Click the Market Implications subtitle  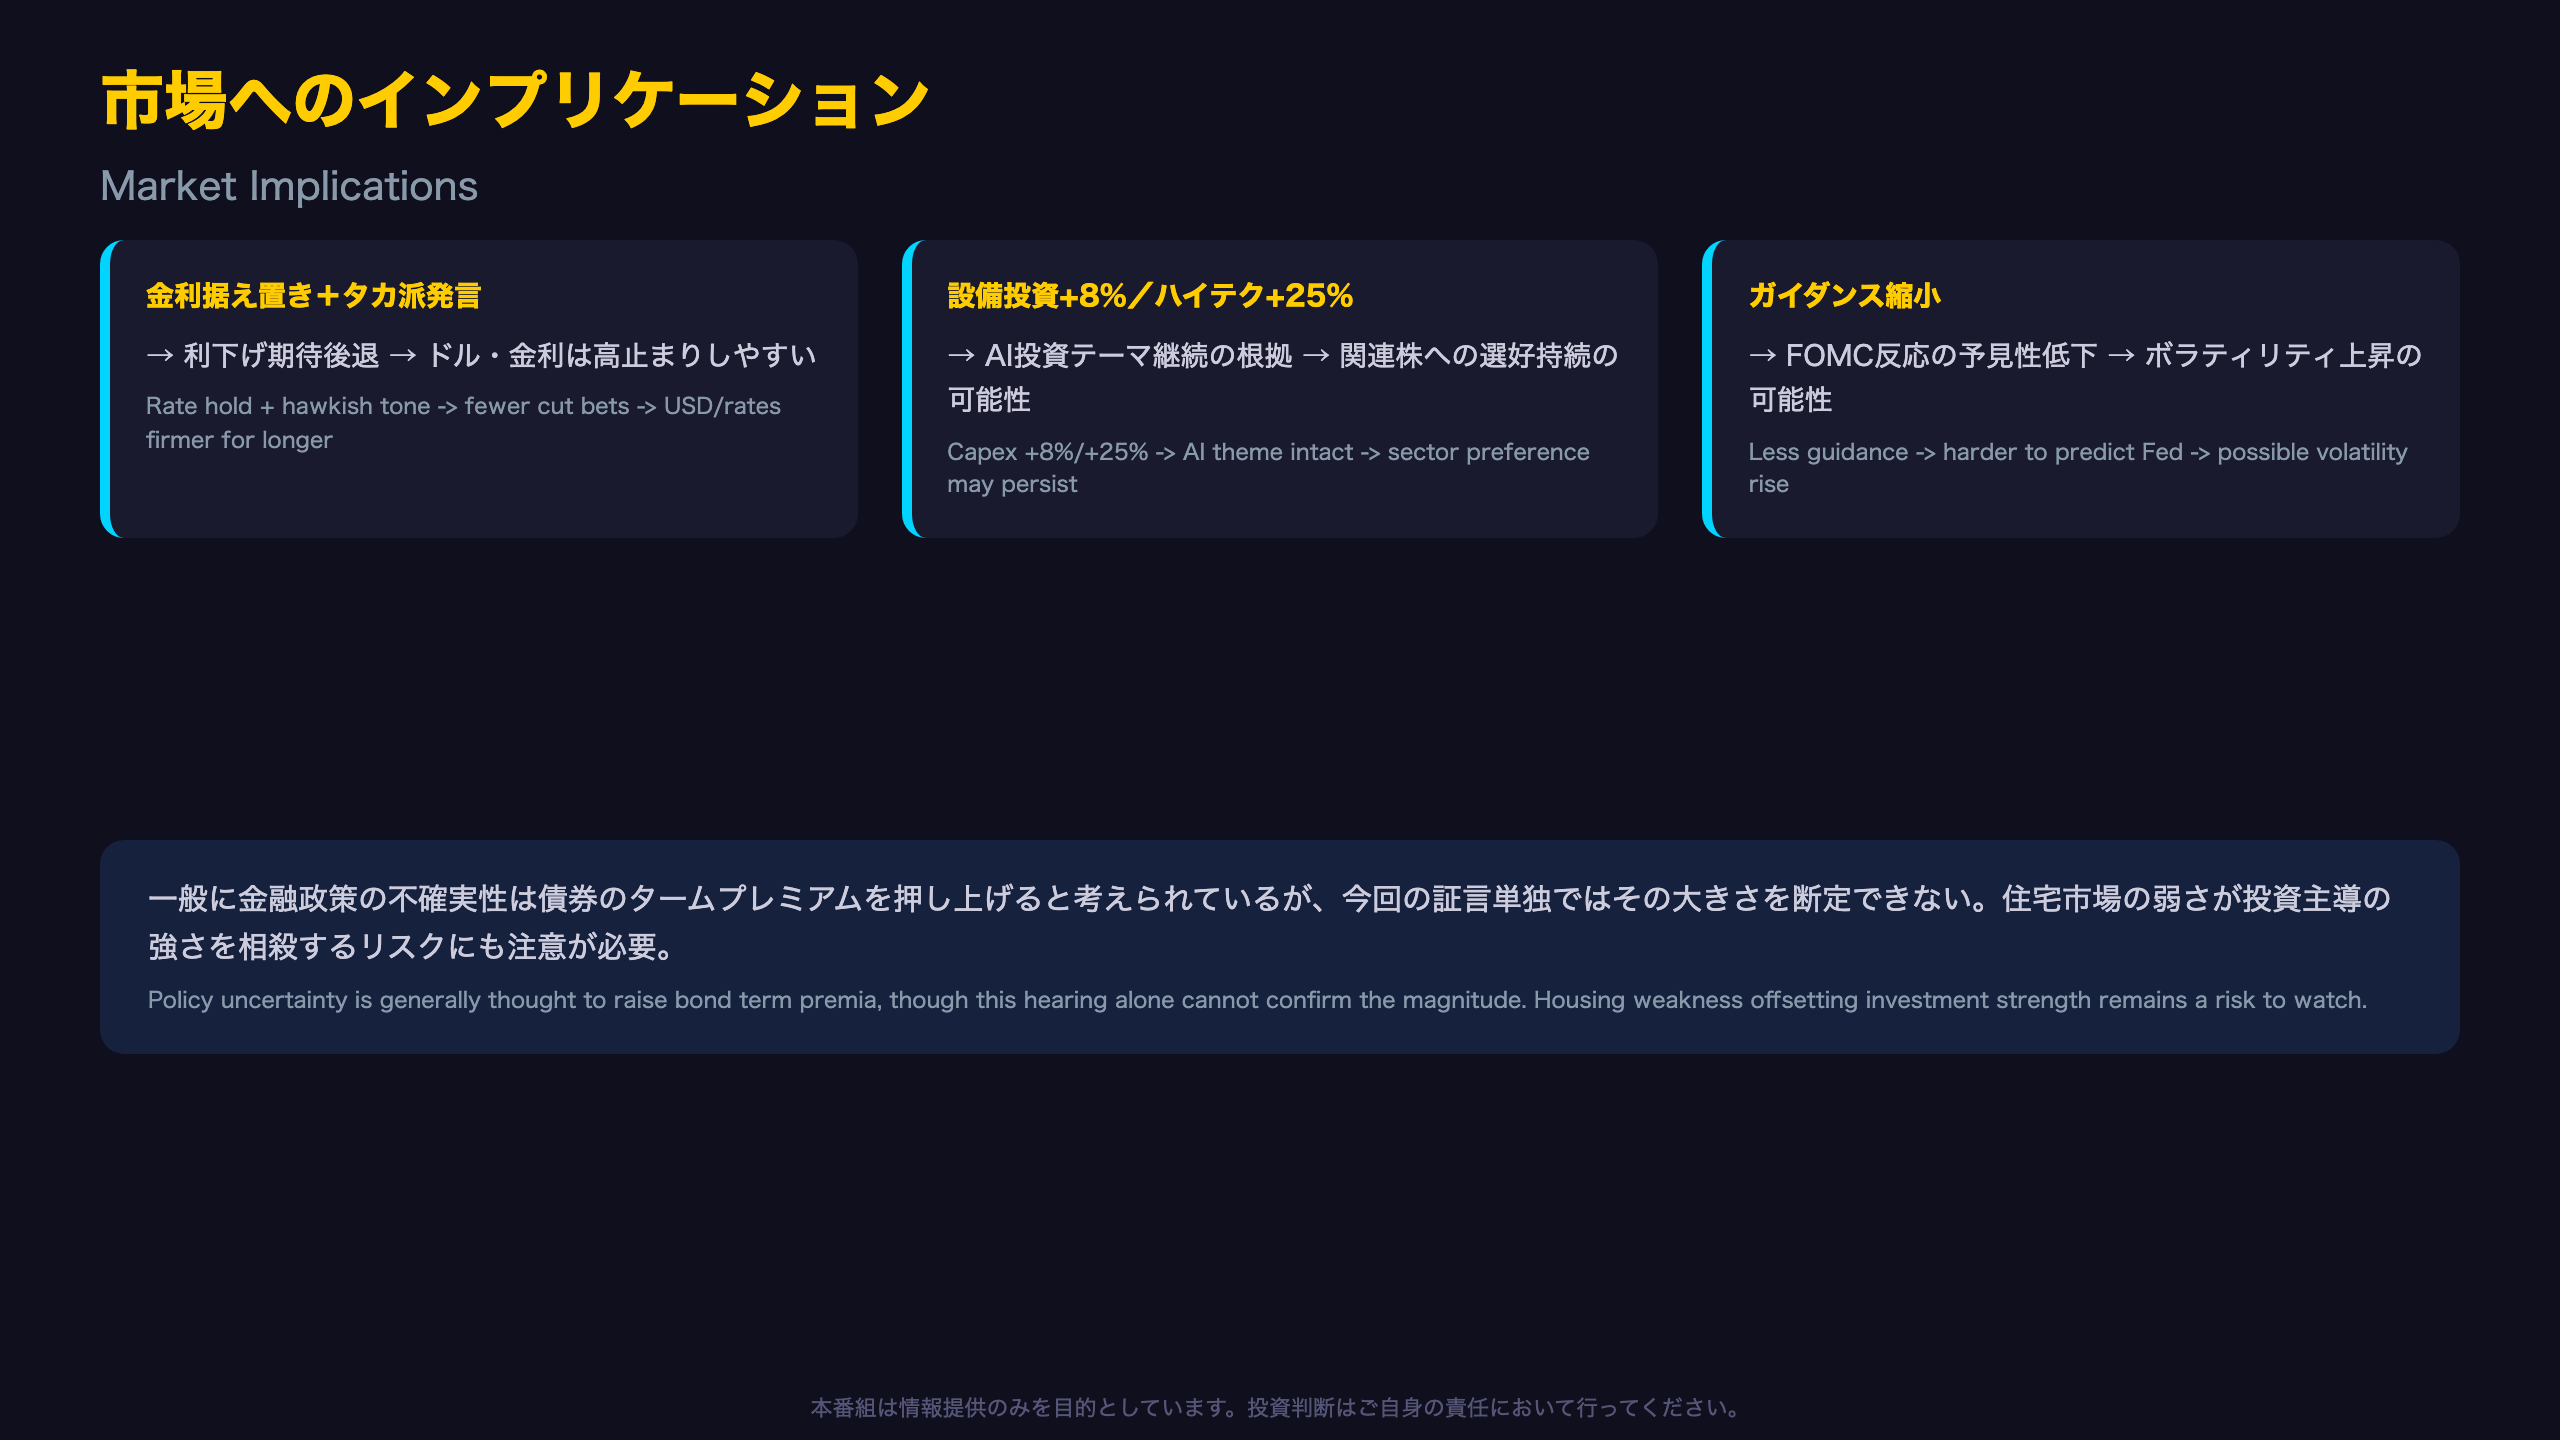click(289, 186)
